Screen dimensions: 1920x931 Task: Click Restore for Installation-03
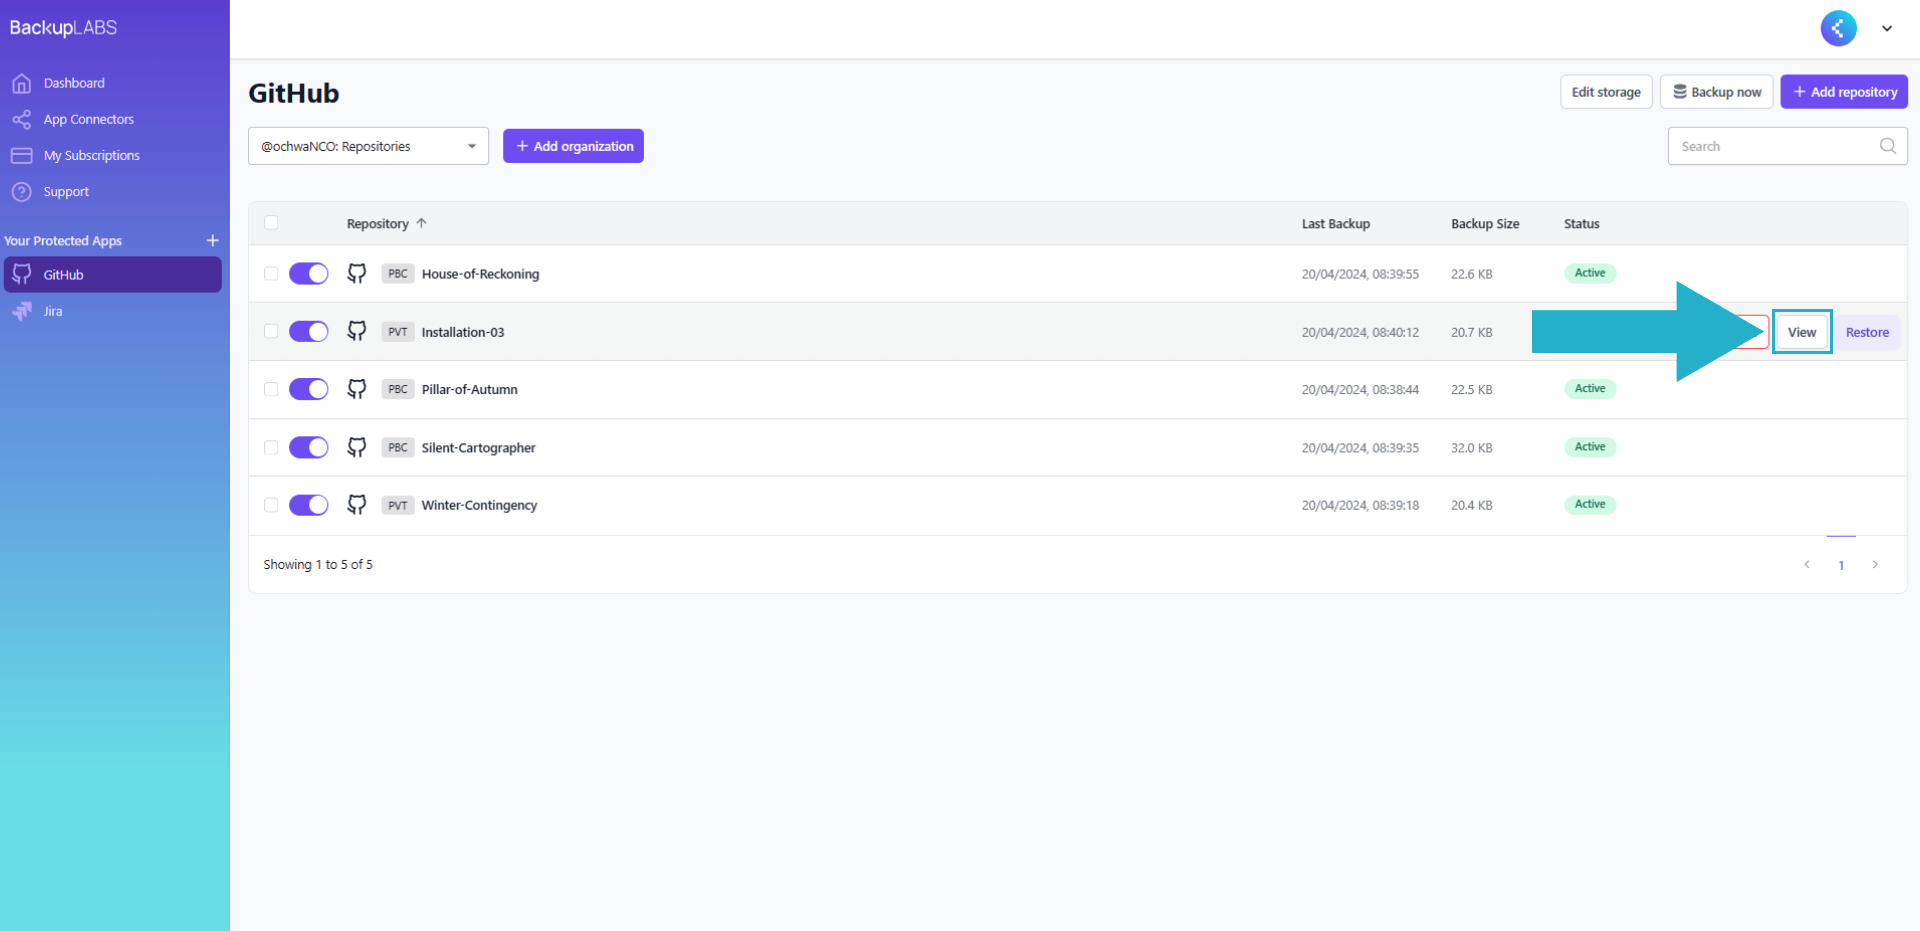(x=1867, y=332)
